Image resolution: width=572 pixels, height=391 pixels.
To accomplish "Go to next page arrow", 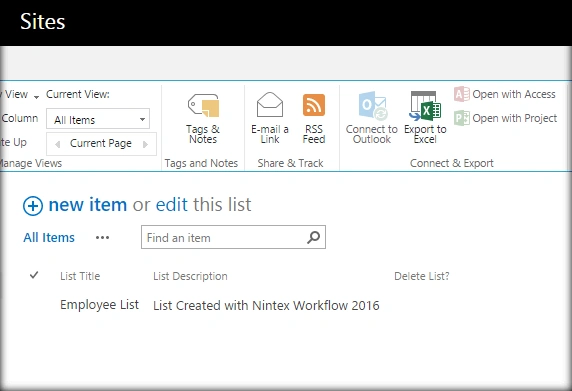I will pyautogui.click(x=145, y=144).
